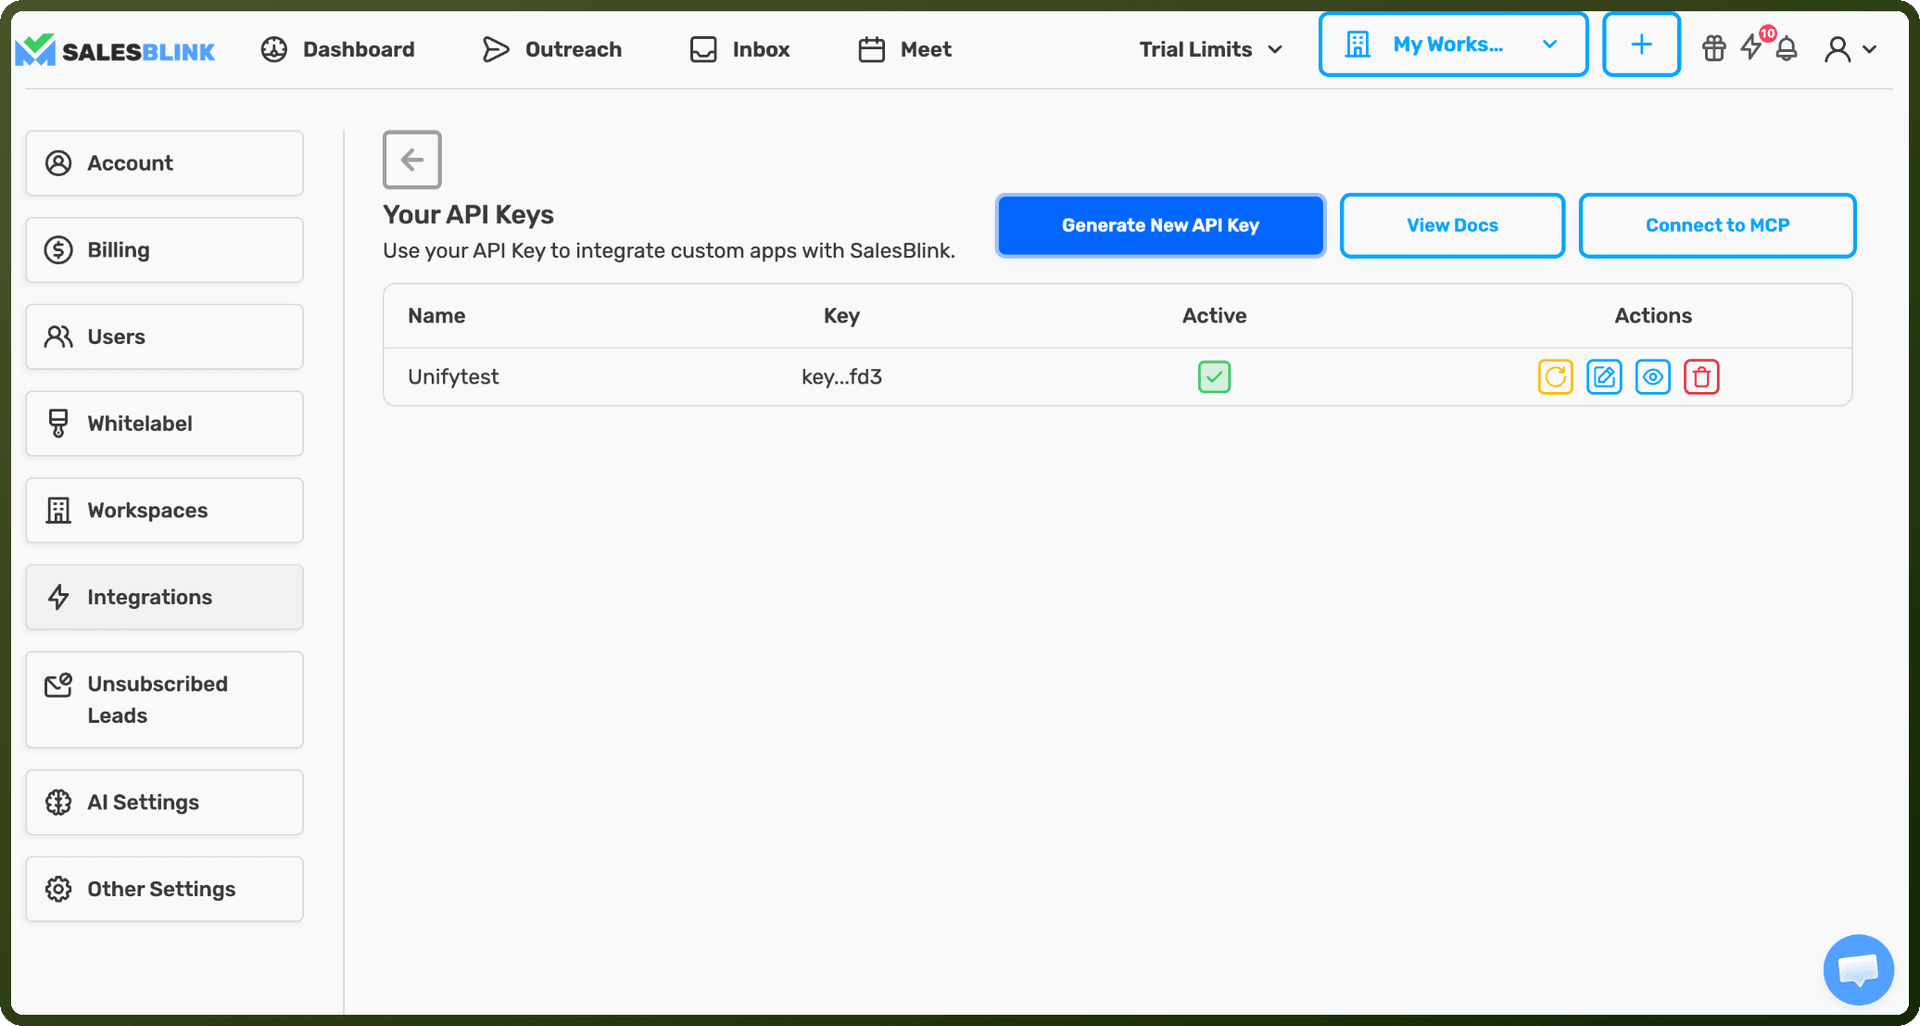The width and height of the screenshot is (1920, 1026).
Task: Toggle the Active checkbox for Unifytest
Action: pos(1214,377)
